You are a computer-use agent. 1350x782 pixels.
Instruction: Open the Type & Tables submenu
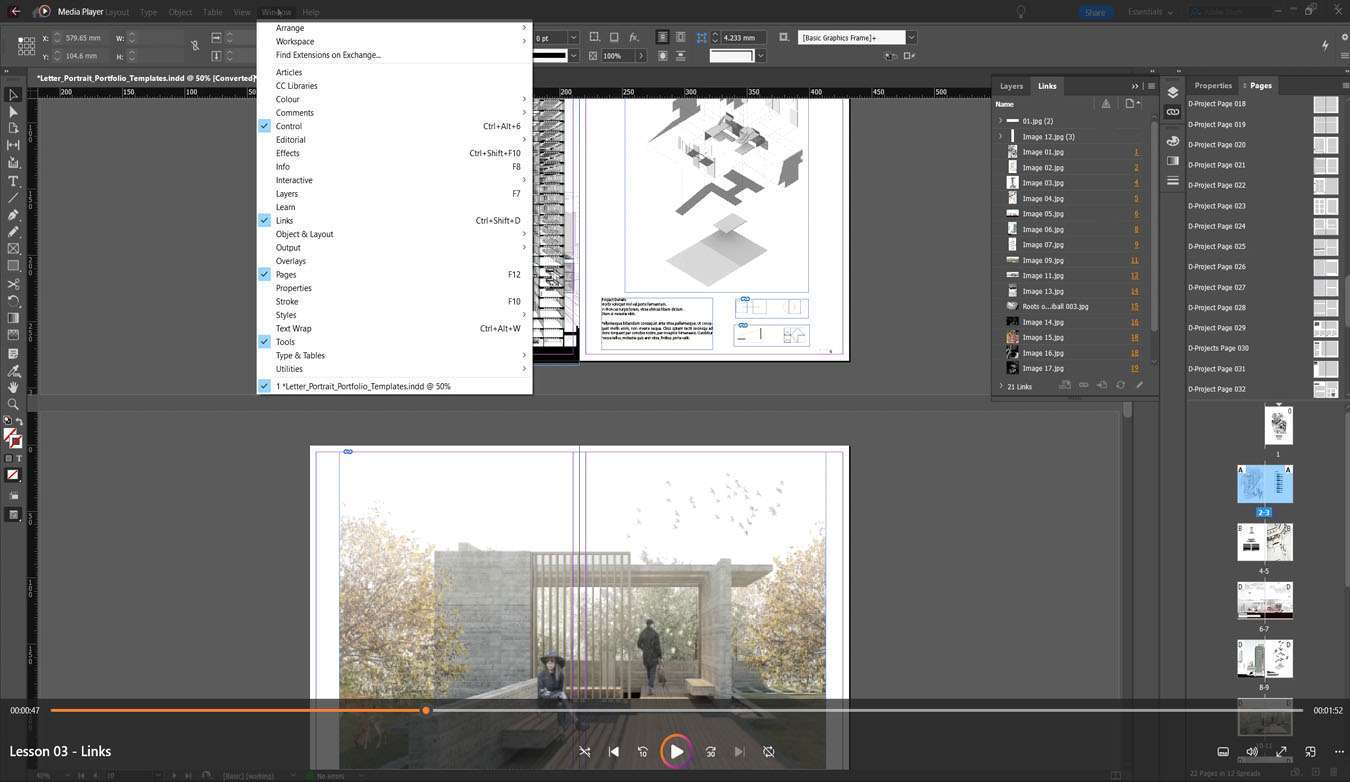[x=394, y=355]
